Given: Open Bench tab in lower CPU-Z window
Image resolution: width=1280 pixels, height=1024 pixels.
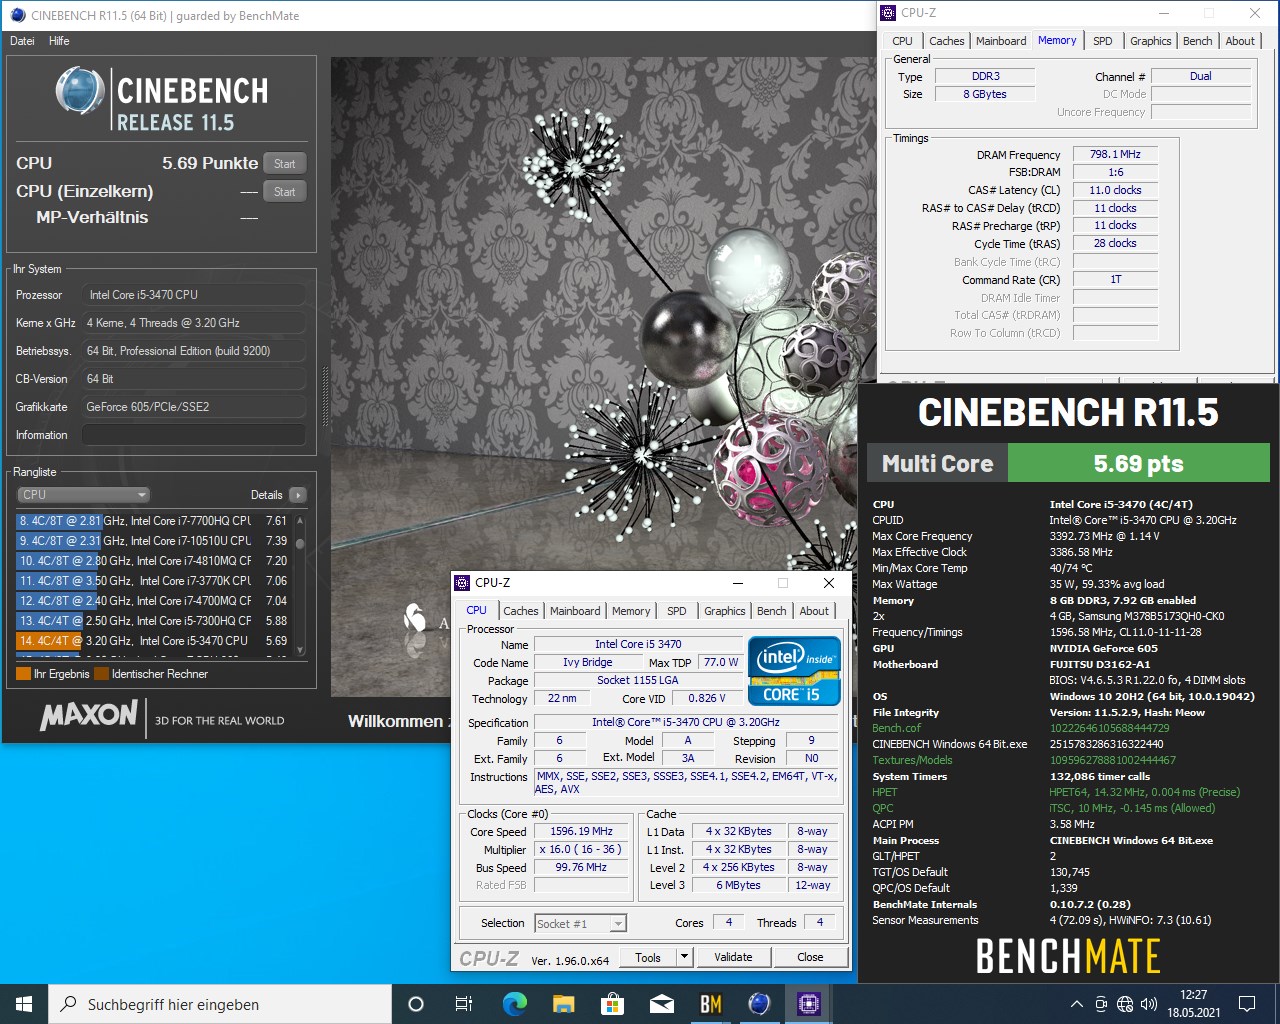Looking at the screenshot, I should tap(771, 611).
